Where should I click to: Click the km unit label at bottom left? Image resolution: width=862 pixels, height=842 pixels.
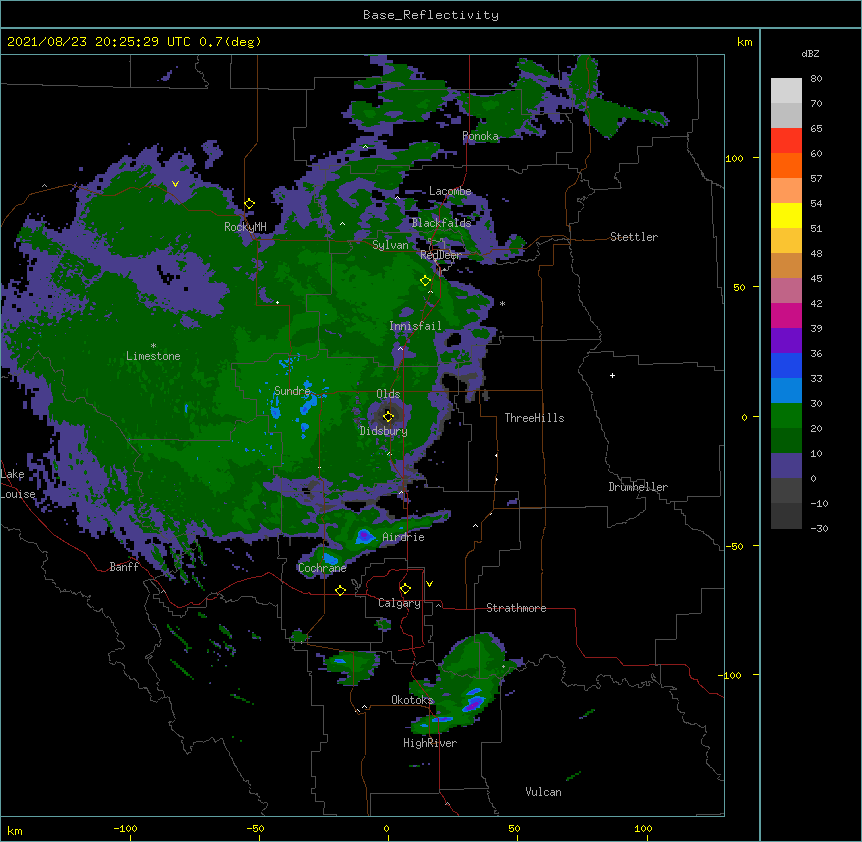pyautogui.click(x=15, y=830)
